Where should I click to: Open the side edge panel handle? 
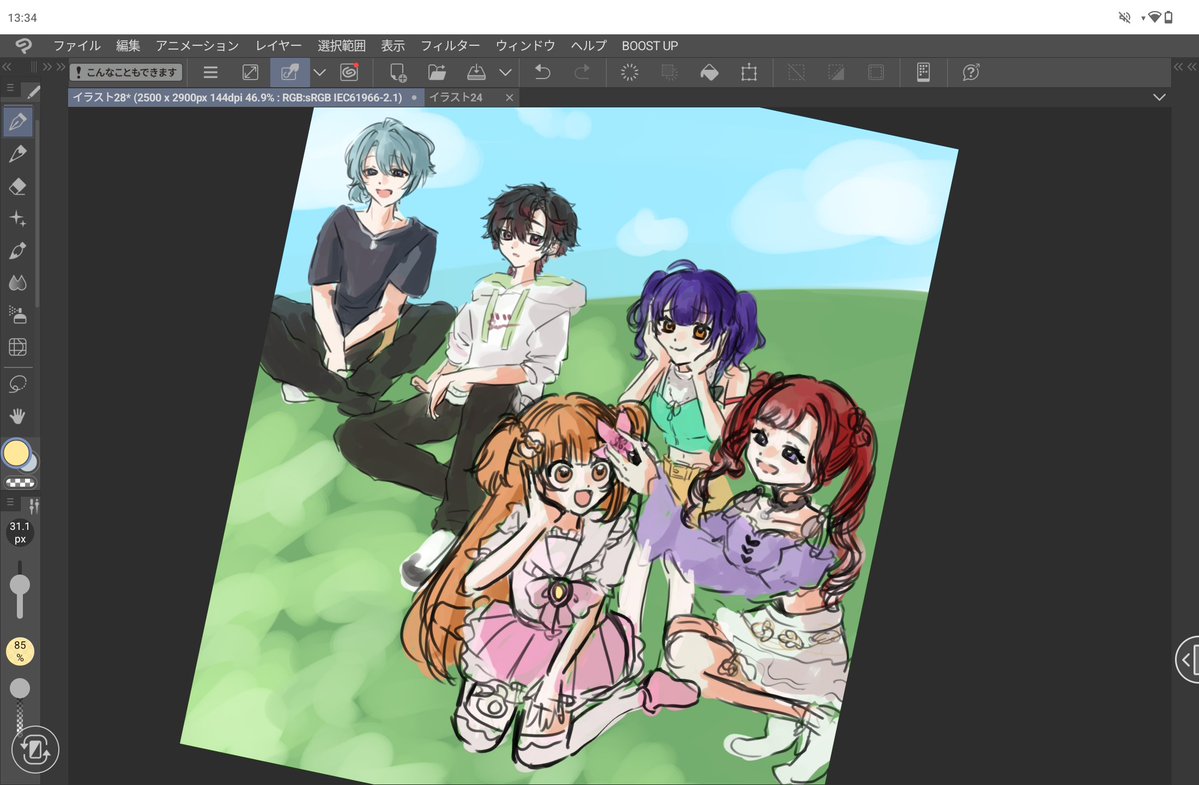pos(1188,659)
